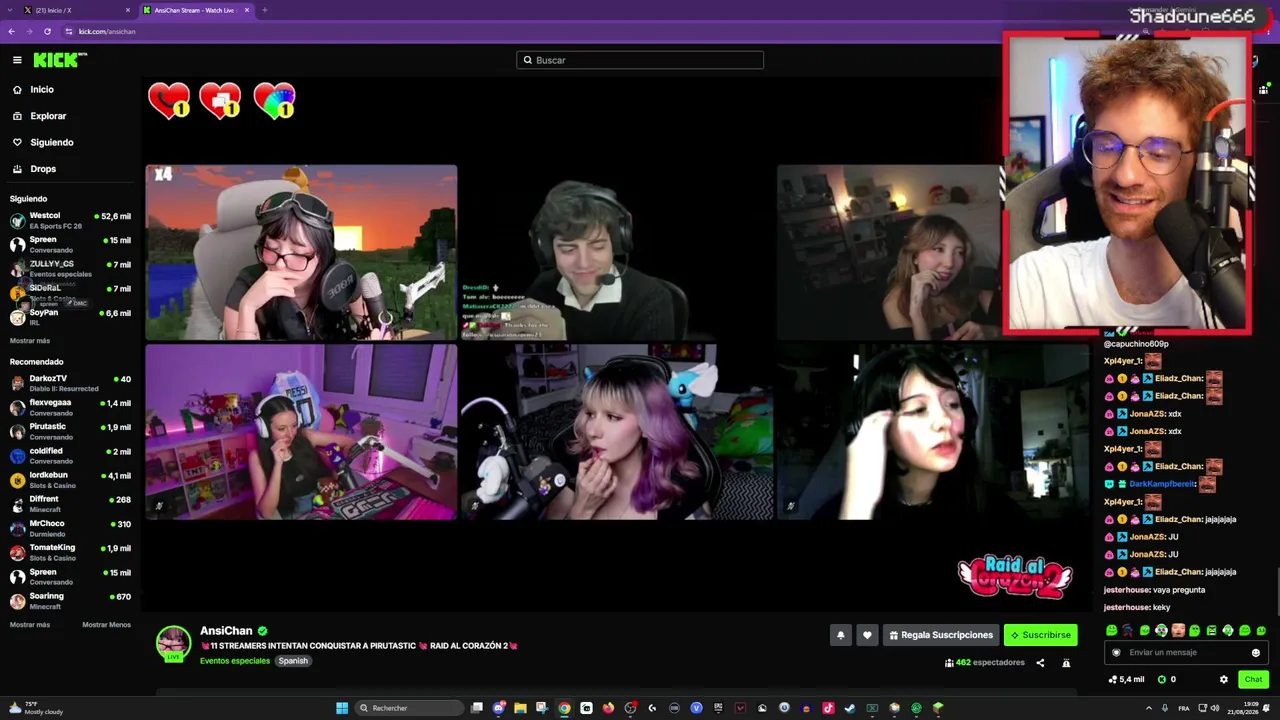The image size is (1280, 720).
Task: Follow channel with the heart button
Action: pyautogui.click(x=867, y=635)
